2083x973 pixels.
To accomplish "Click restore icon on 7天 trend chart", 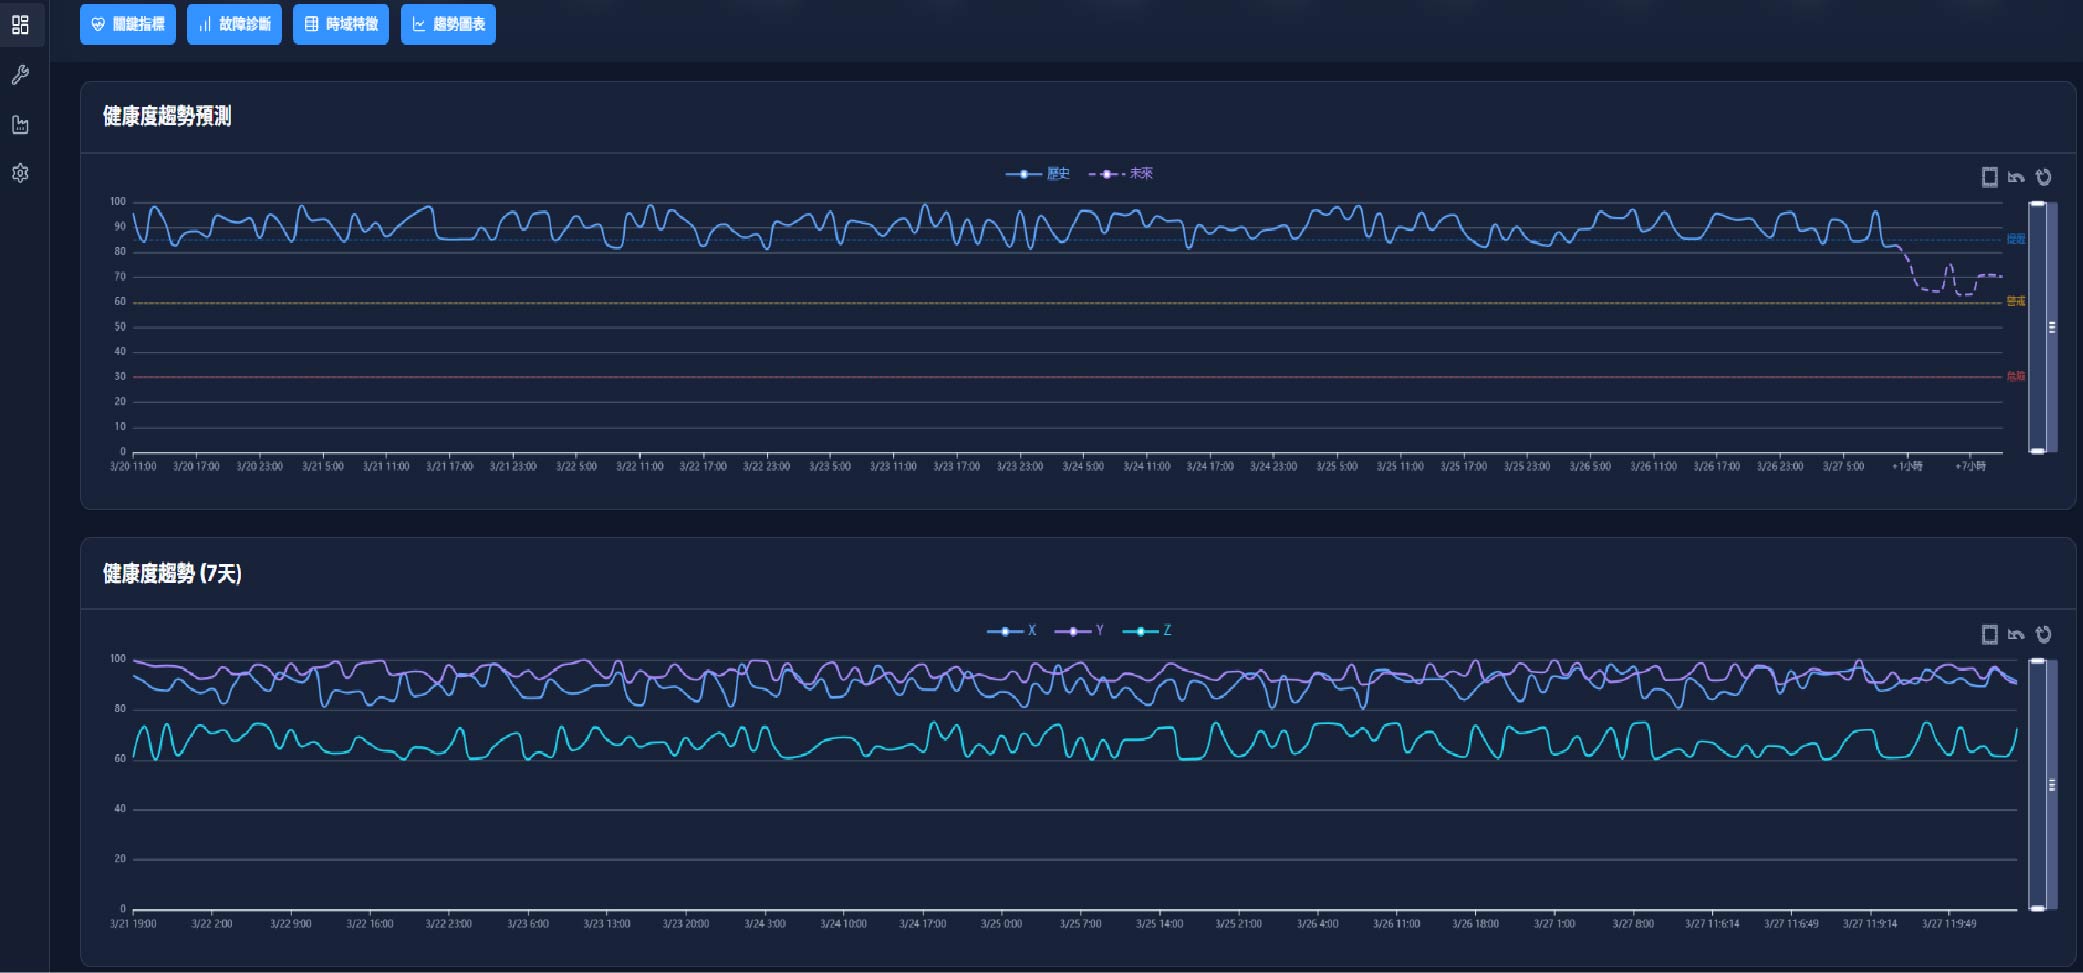I will [2043, 634].
